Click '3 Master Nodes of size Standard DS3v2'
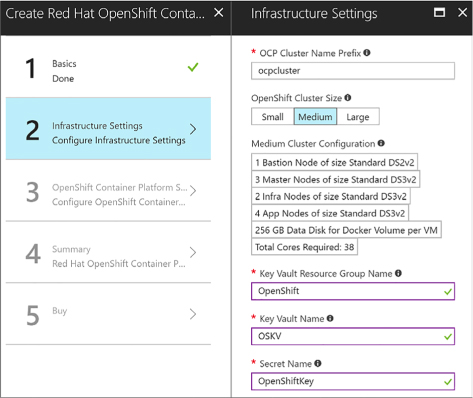The image size is (473, 398). tap(335, 179)
